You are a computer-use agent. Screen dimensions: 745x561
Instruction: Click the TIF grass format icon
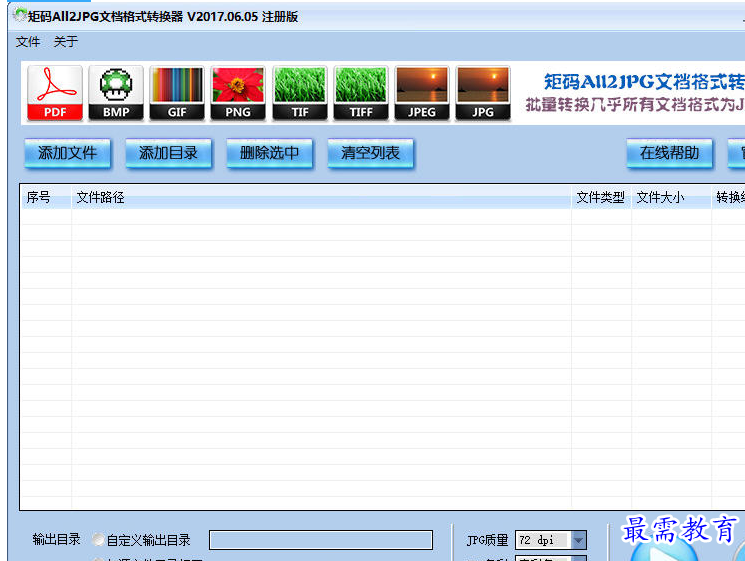click(300, 93)
